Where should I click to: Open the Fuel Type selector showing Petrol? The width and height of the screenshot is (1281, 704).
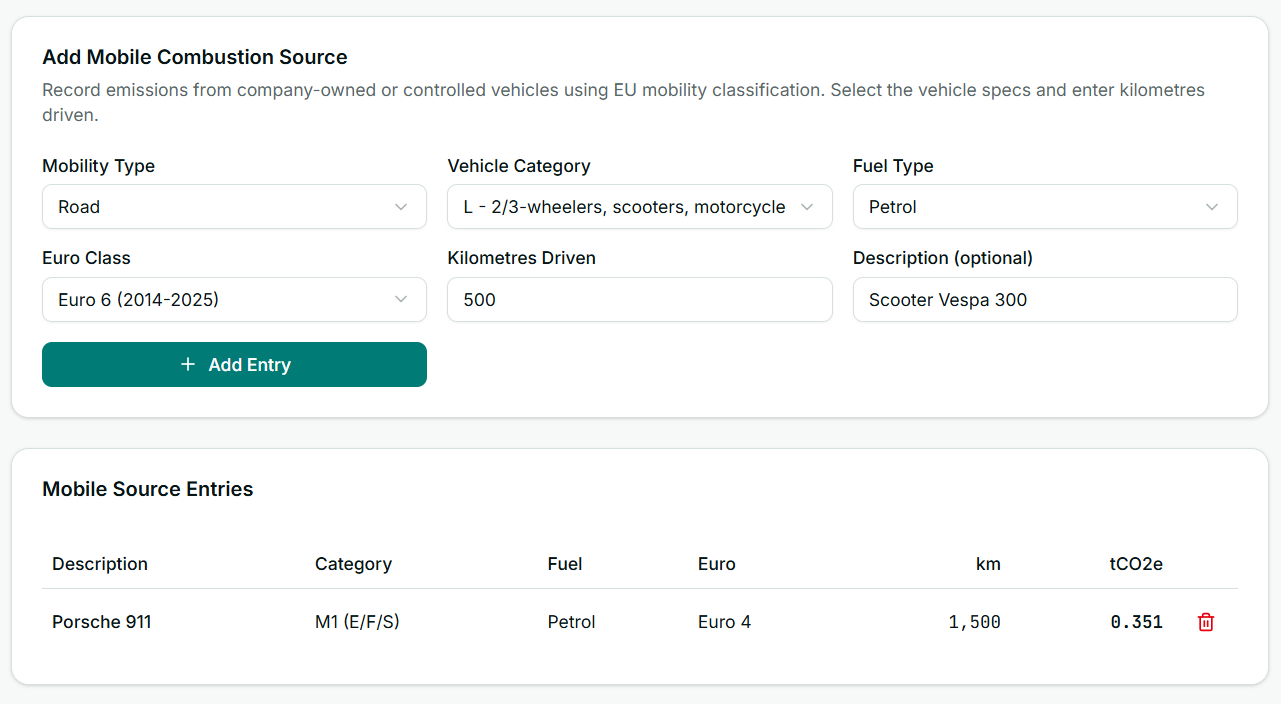tap(1044, 206)
